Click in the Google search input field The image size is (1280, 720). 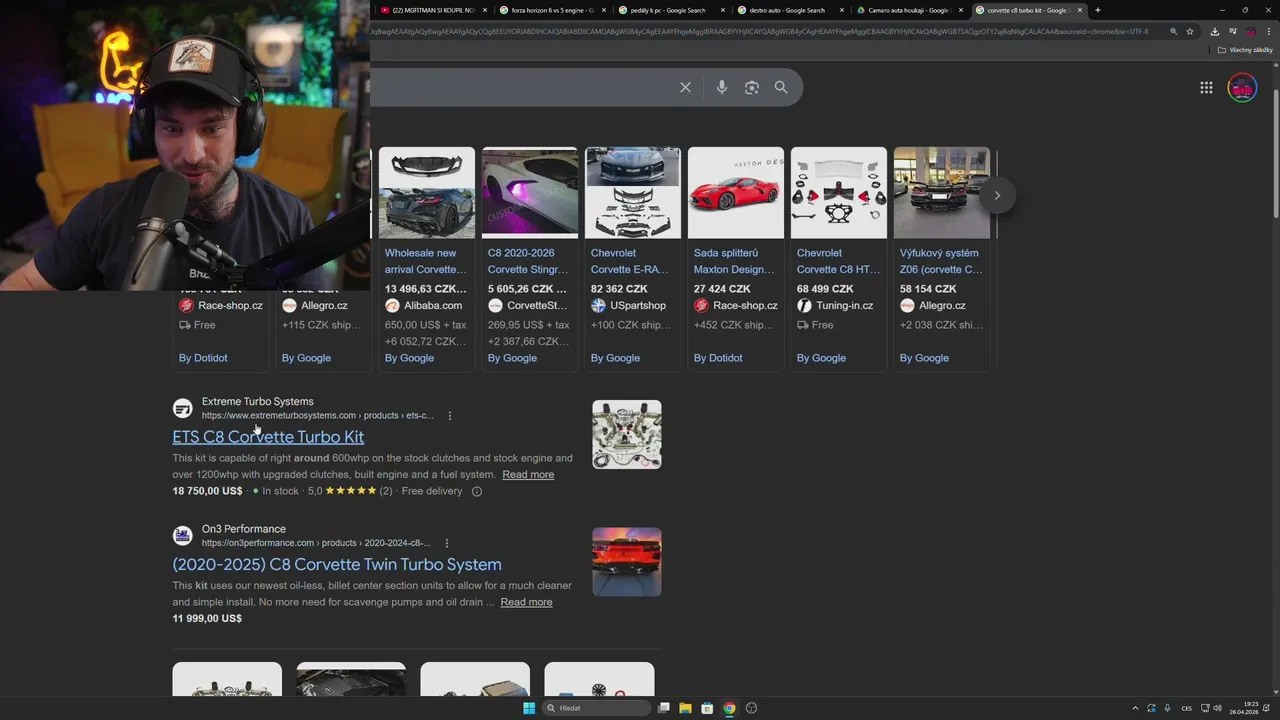520,88
